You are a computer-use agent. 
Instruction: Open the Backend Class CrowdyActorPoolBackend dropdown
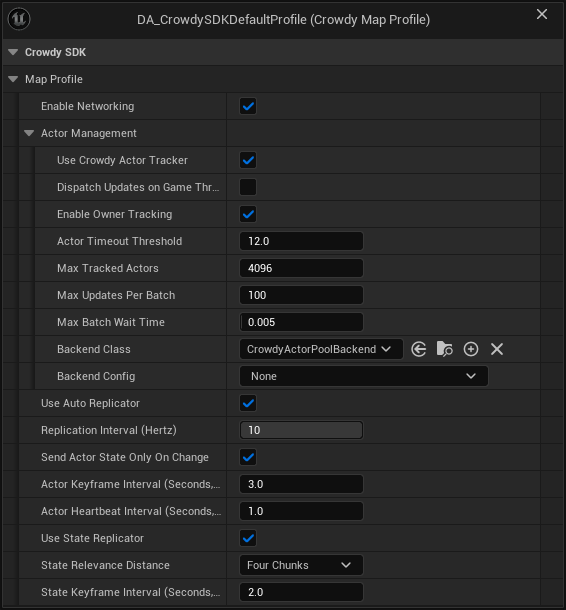(321, 349)
